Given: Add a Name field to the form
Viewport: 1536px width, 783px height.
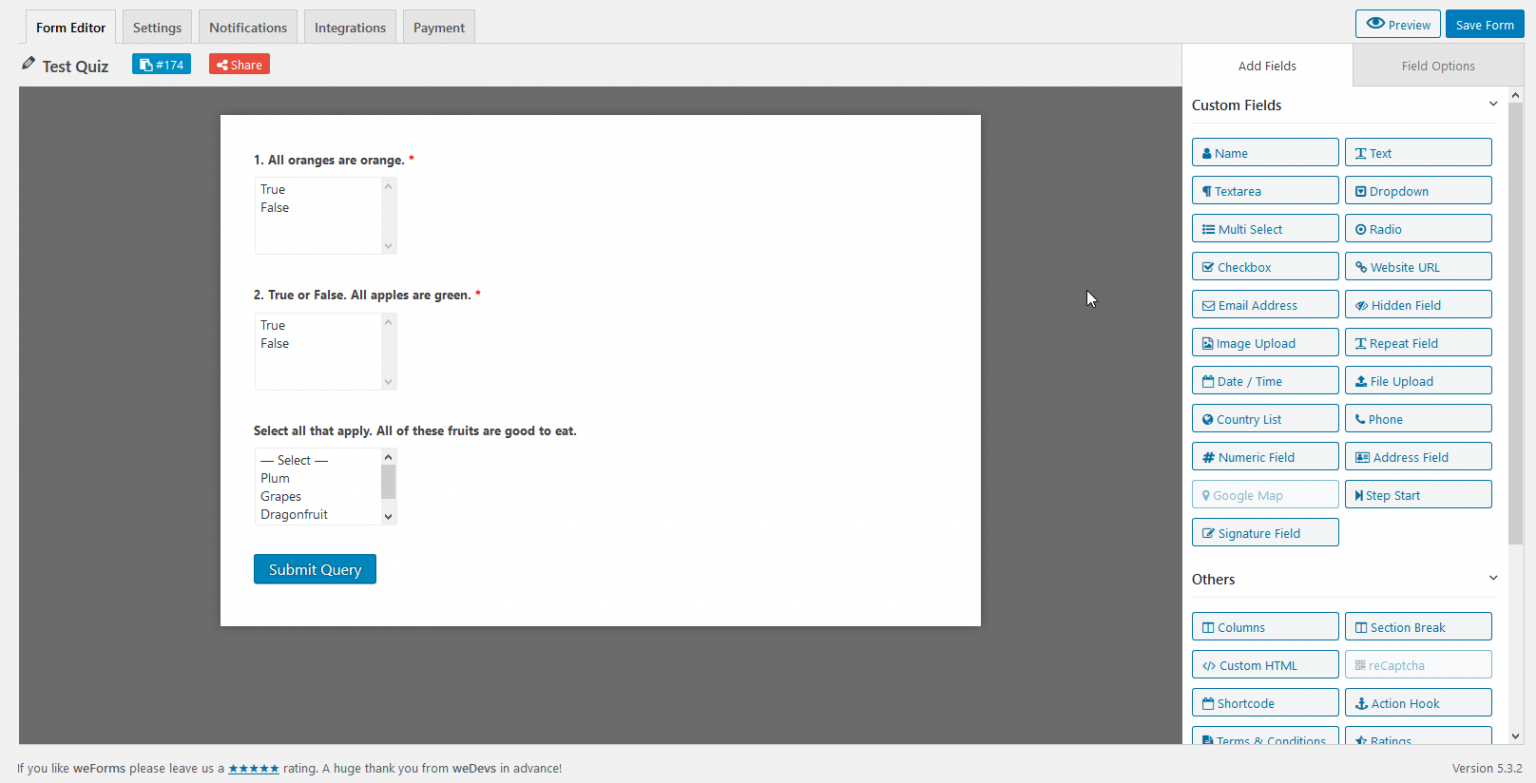Looking at the screenshot, I should [x=1265, y=152].
